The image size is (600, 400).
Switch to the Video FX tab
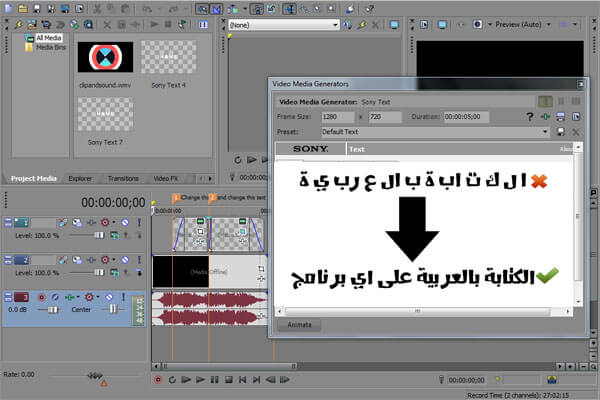(x=166, y=178)
